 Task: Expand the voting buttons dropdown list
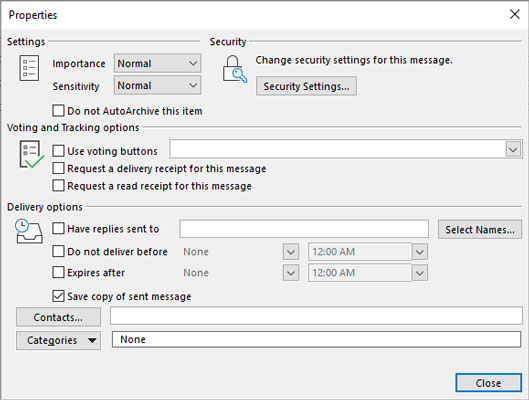[513, 149]
